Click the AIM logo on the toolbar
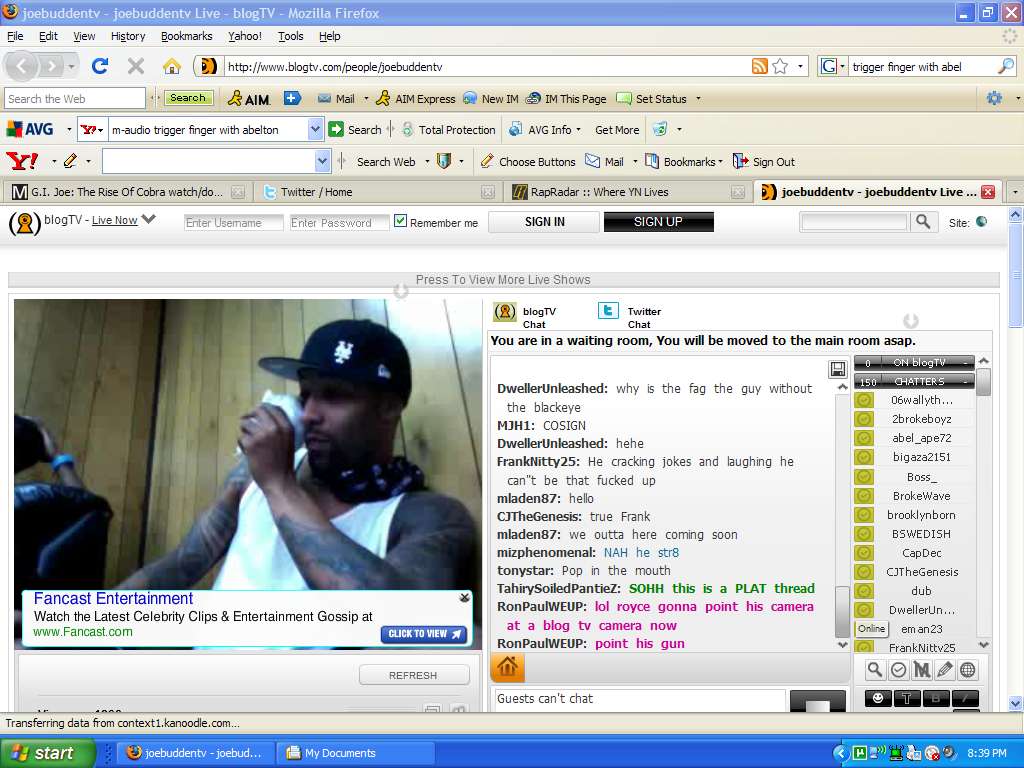The width and height of the screenshot is (1024, 768). click(x=249, y=99)
